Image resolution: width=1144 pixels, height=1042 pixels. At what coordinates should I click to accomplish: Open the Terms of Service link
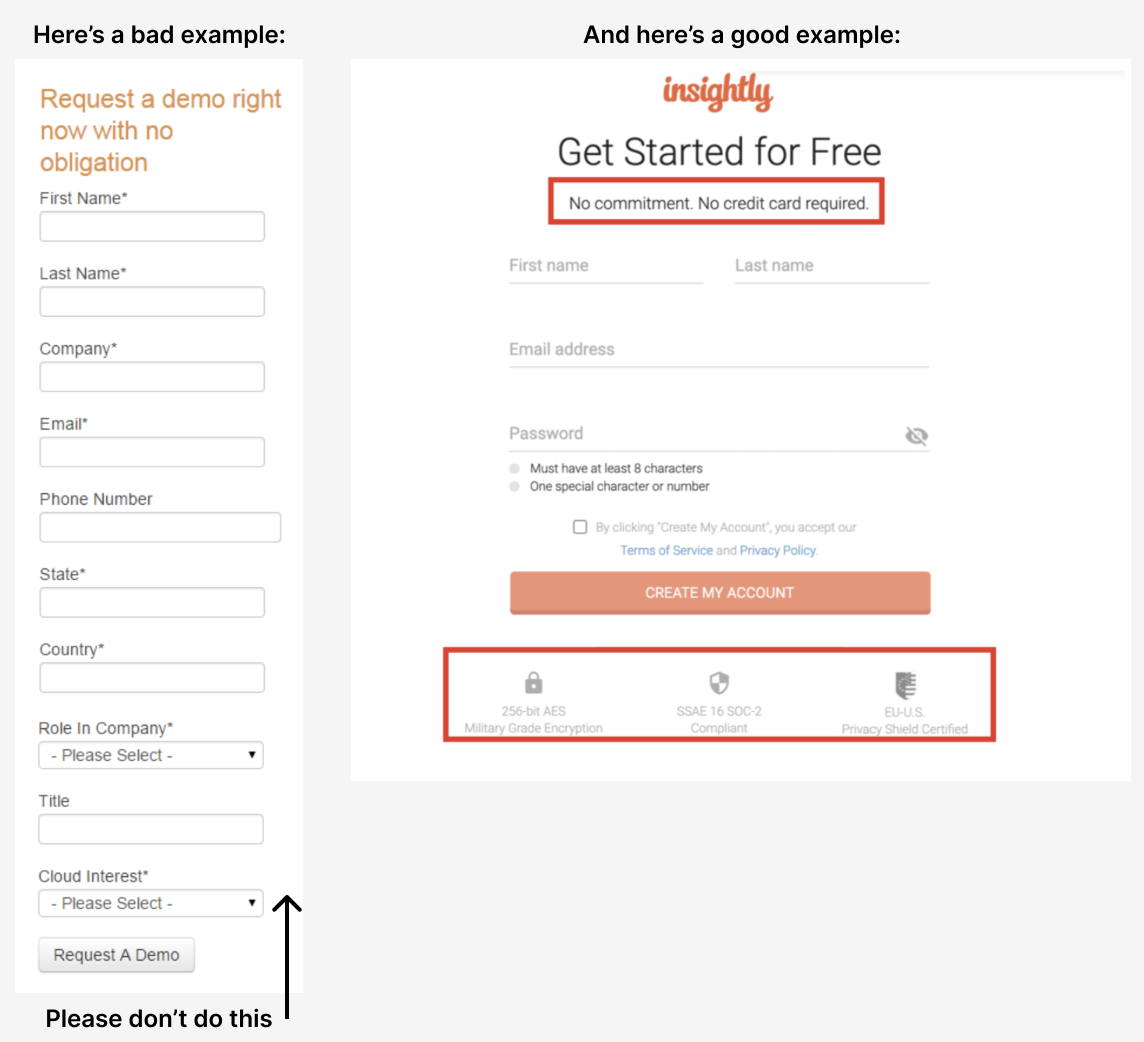point(666,550)
